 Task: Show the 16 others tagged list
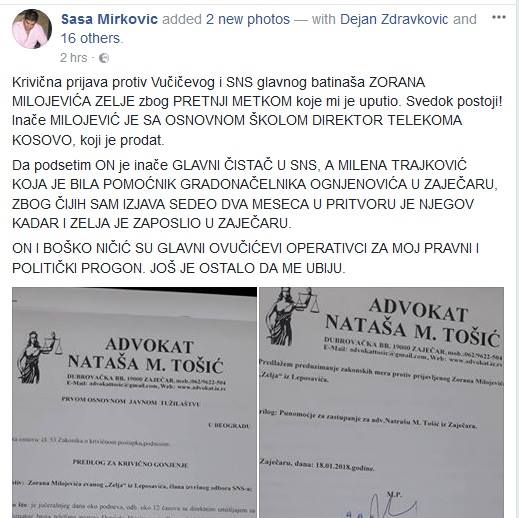coord(90,38)
